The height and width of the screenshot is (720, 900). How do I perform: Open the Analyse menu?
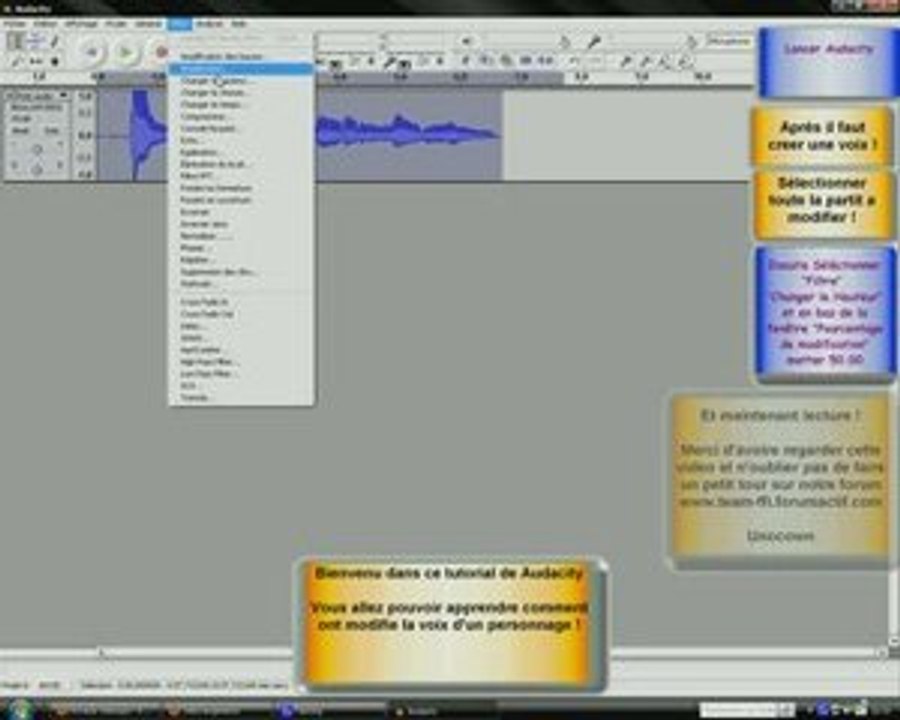209,24
